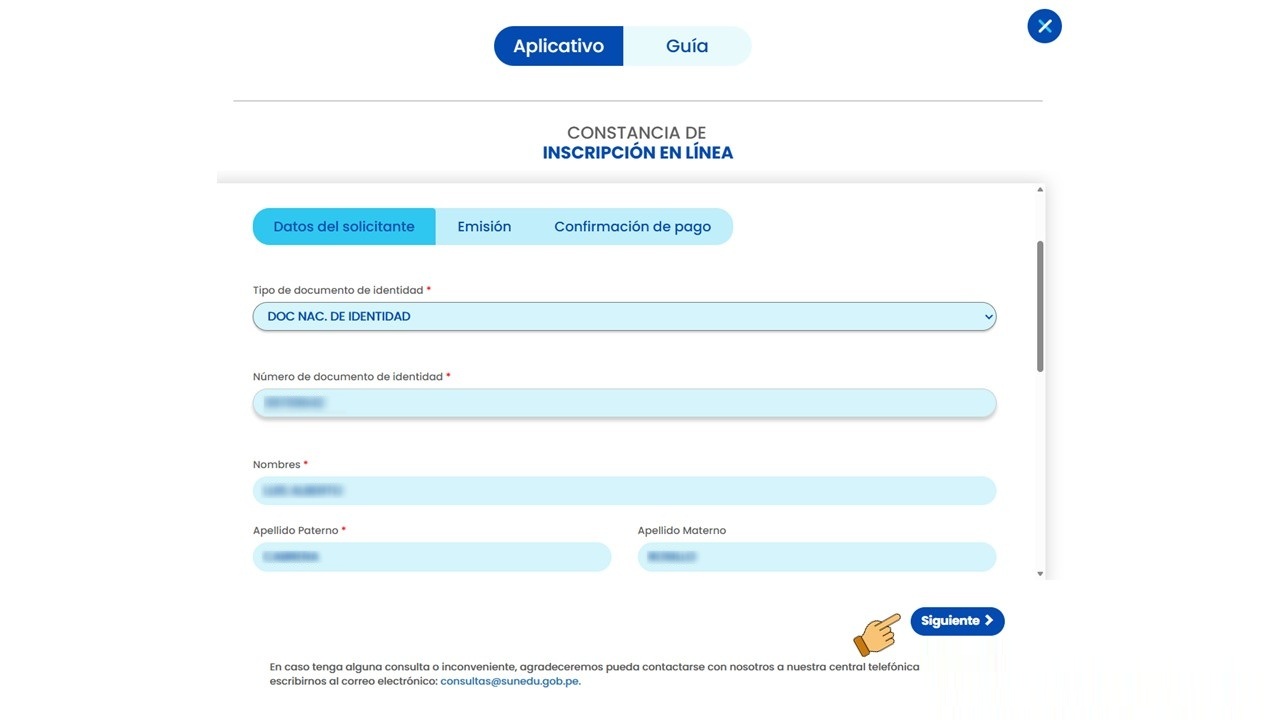Select the Datos del solicitante tab

pos(343,226)
